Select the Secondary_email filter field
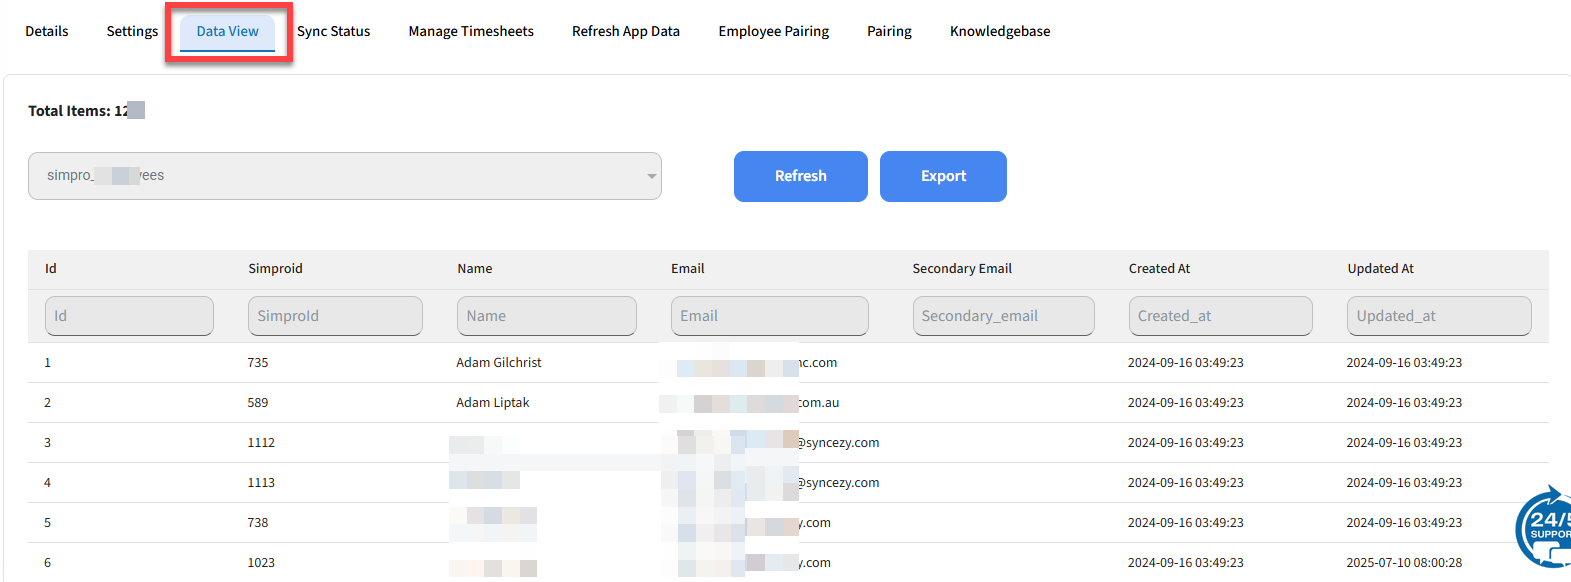This screenshot has height=582, width=1571. coord(1004,316)
